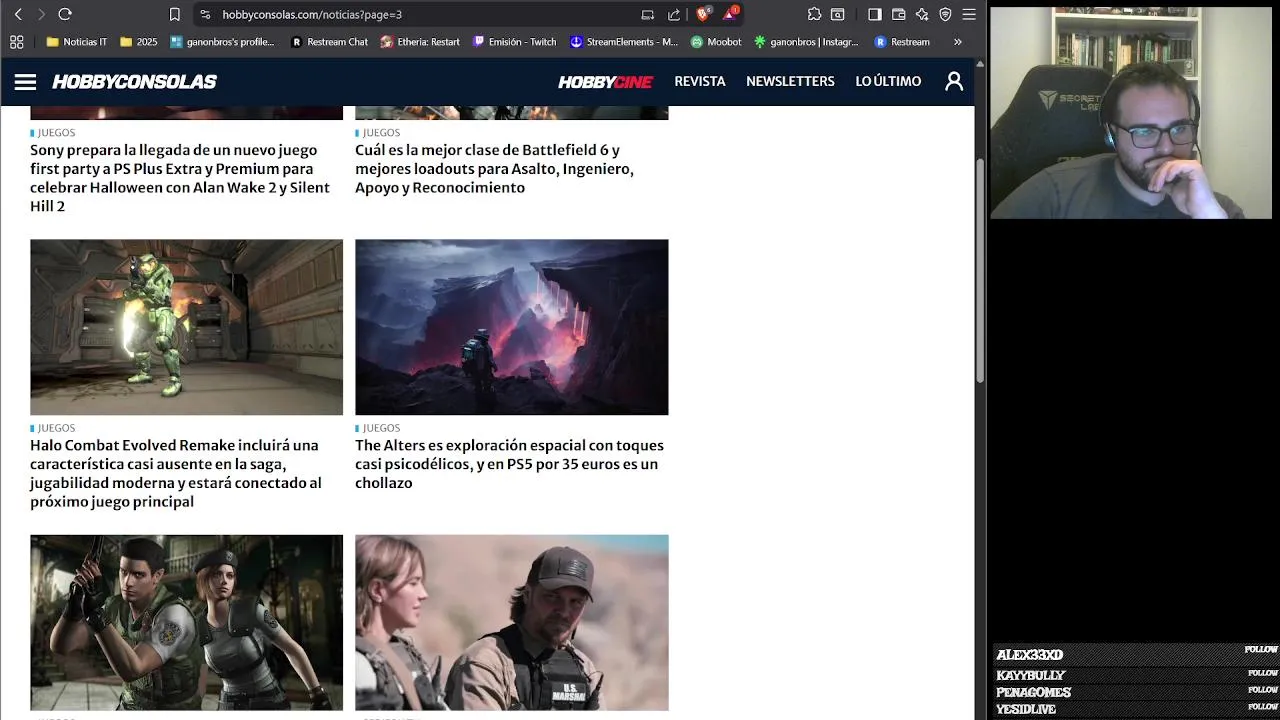This screenshot has width=1280, height=720.
Task: Click The Alters space landscape thumbnail
Action: pos(511,327)
